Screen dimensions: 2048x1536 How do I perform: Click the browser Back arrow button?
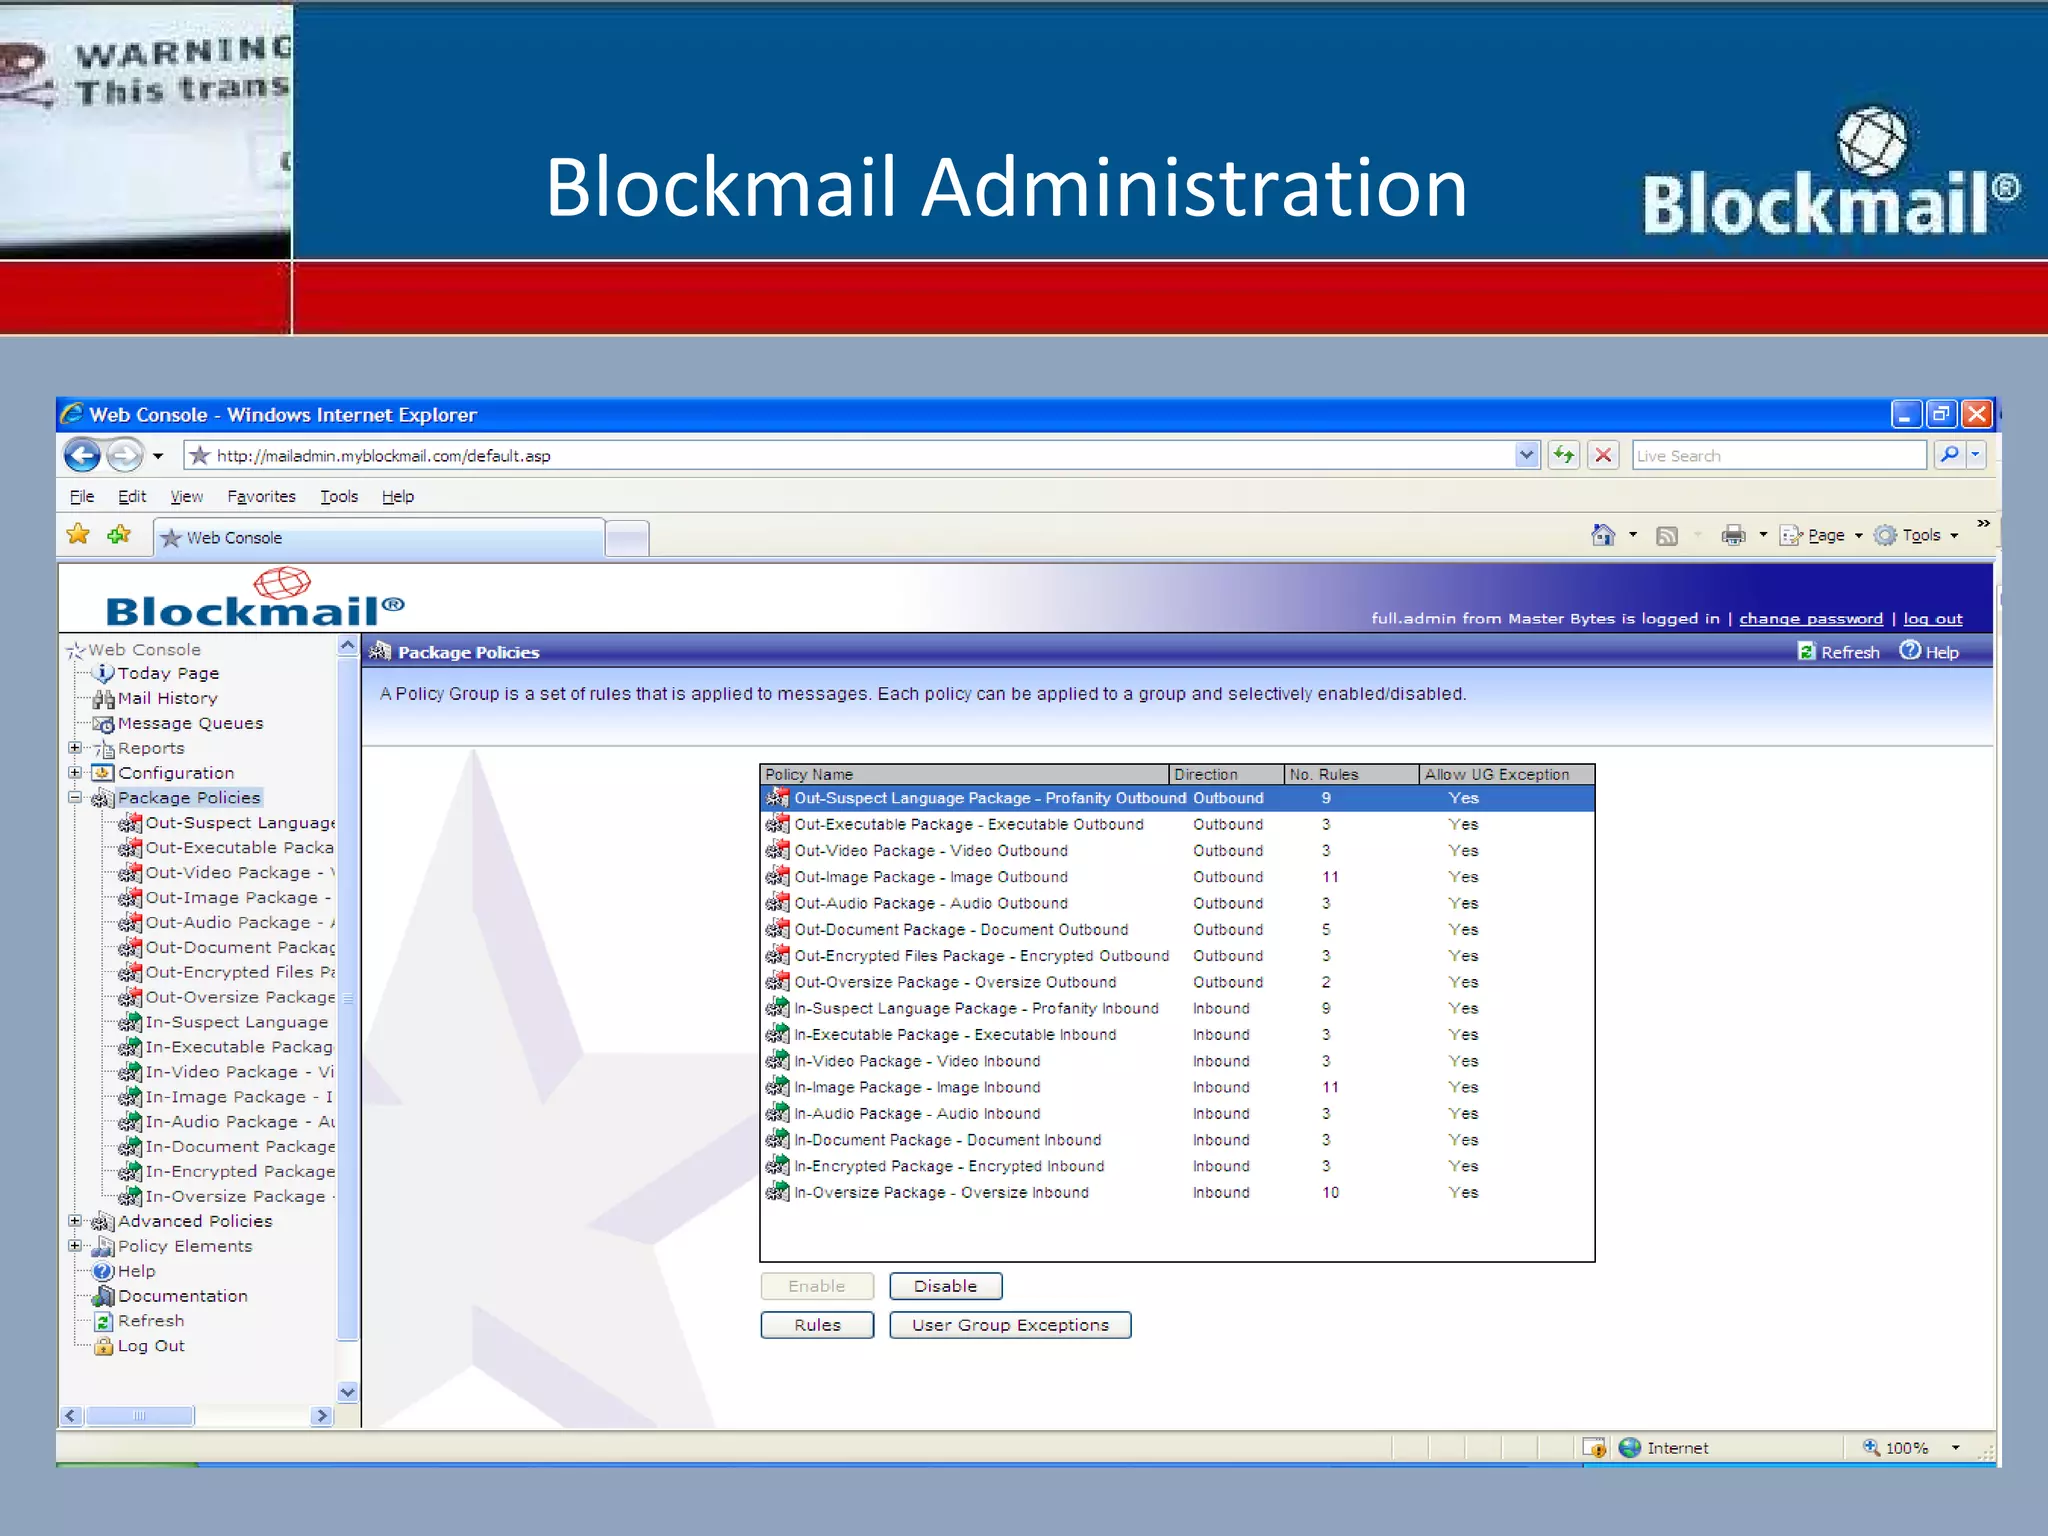82,455
